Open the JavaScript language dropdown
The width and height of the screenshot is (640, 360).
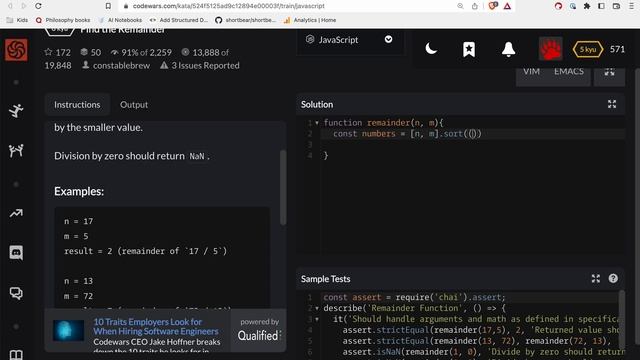(x=350, y=40)
